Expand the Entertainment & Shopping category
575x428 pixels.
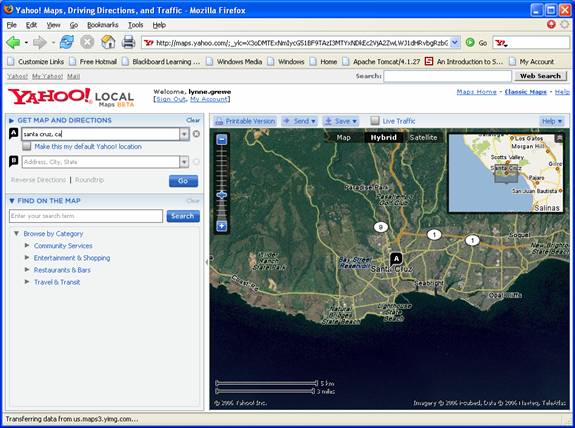tap(27, 257)
